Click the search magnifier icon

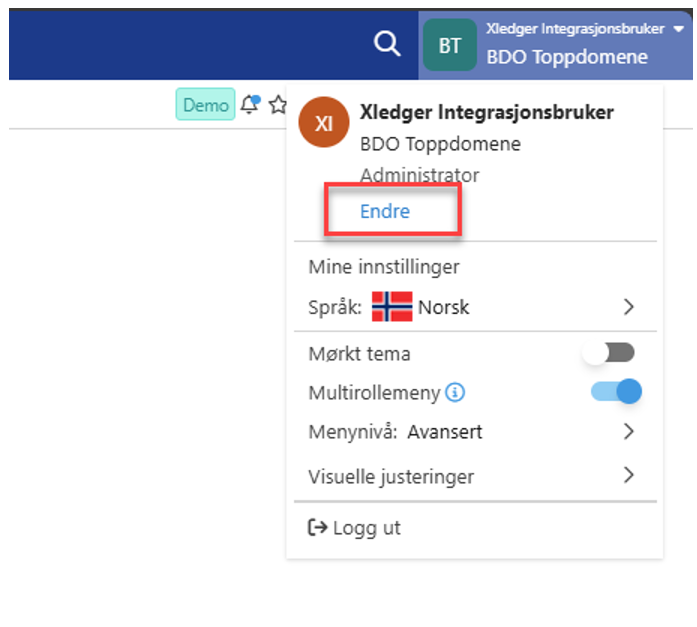click(386, 44)
